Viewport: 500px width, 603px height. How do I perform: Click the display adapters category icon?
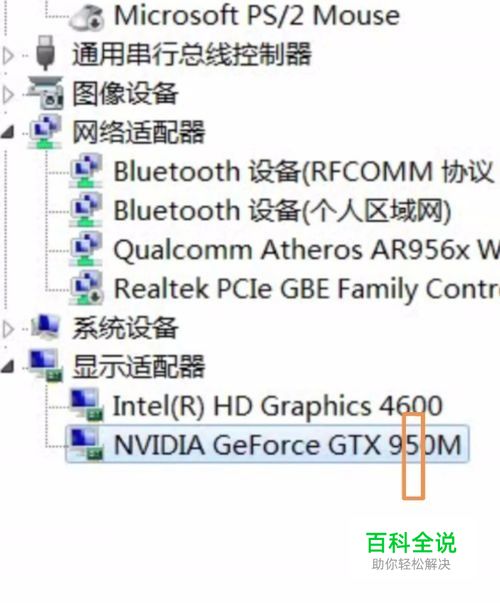click(46, 366)
